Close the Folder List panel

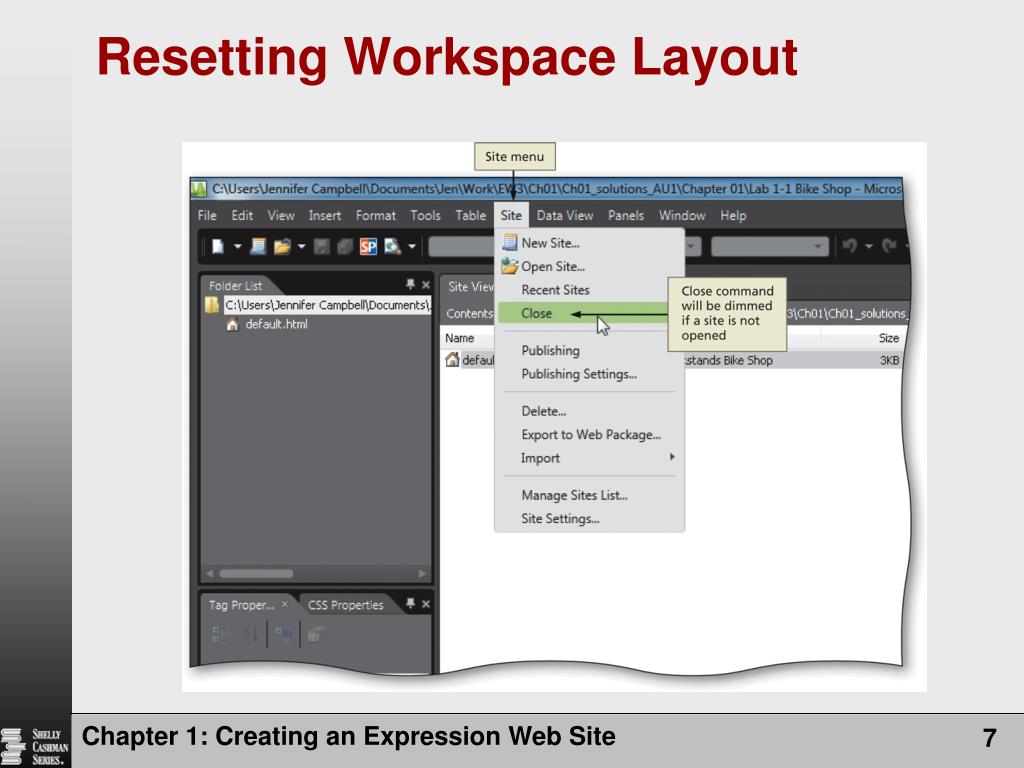pos(426,285)
